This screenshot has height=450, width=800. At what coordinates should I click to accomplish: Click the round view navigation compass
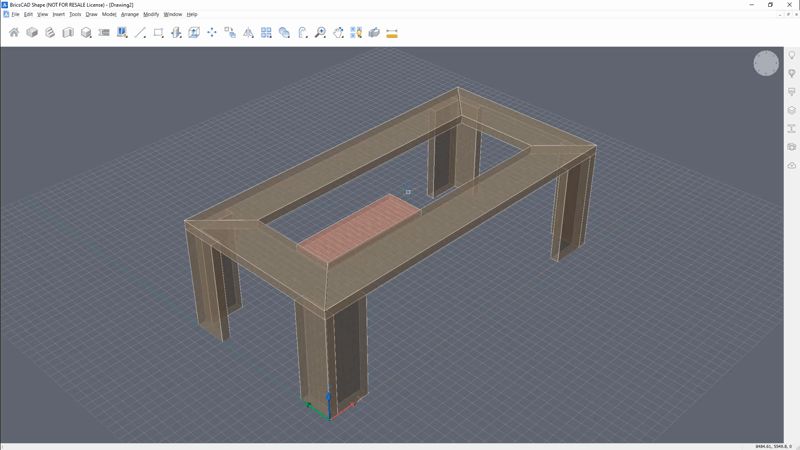point(766,63)
